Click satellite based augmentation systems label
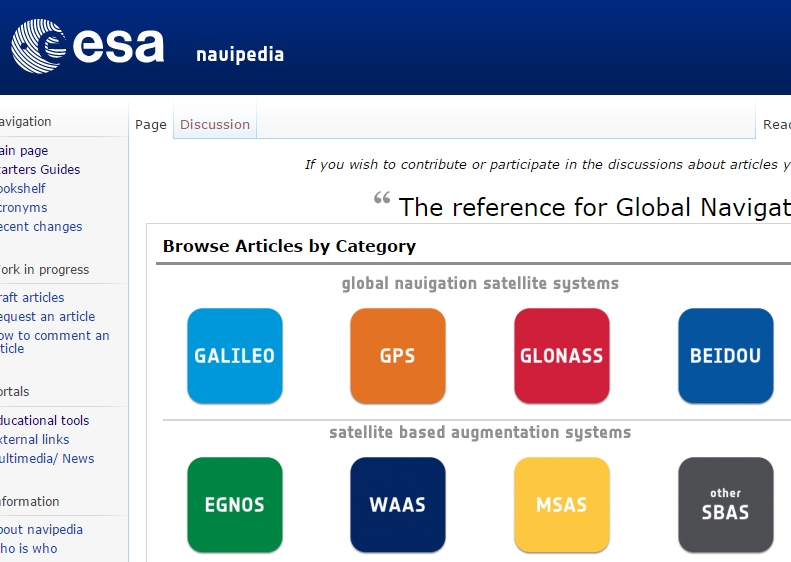The width and height of the screenshot is (791, 562). (x=480, y=432)
